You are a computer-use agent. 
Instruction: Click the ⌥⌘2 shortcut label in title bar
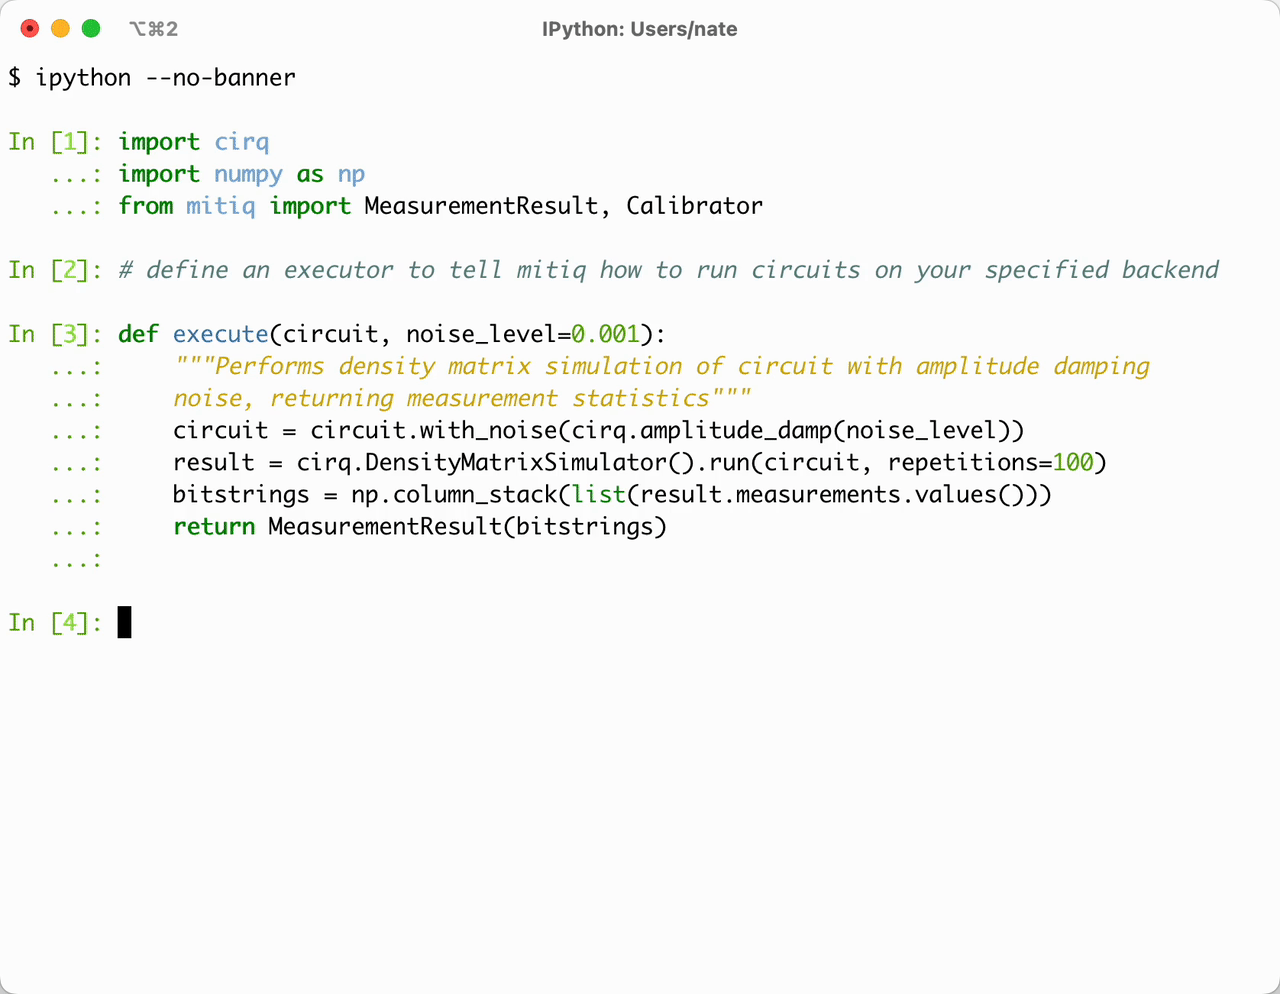[x=153, y=29]
